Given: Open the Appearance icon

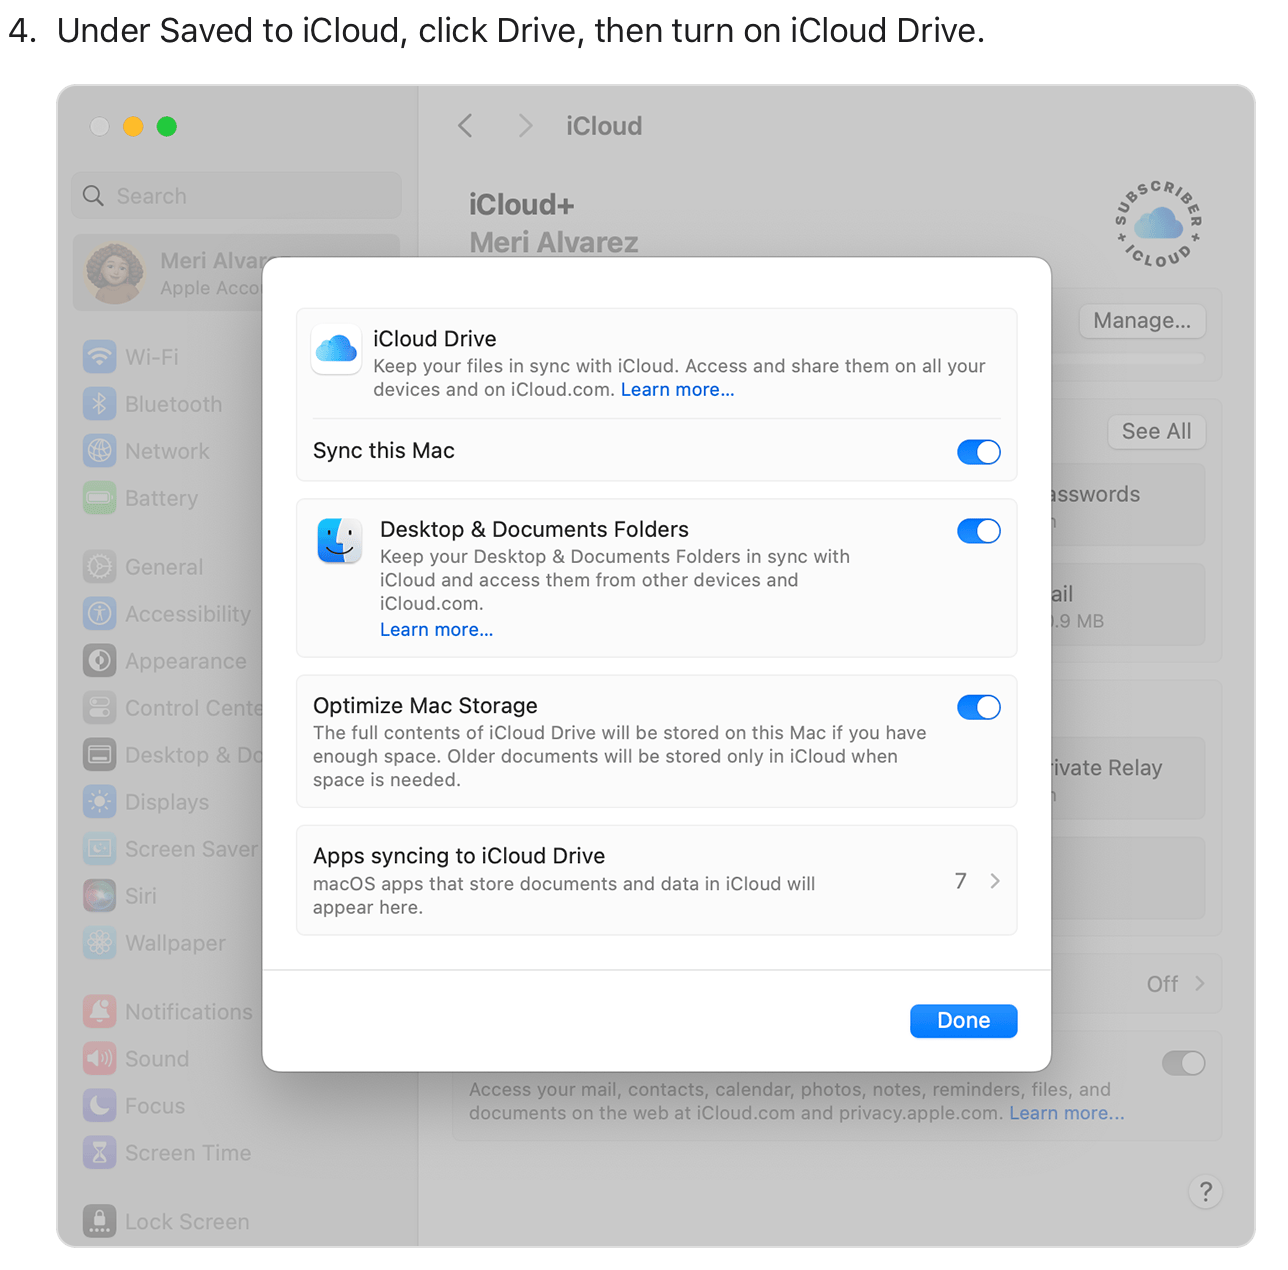Looking at the screenshot, I should point(99,660).
